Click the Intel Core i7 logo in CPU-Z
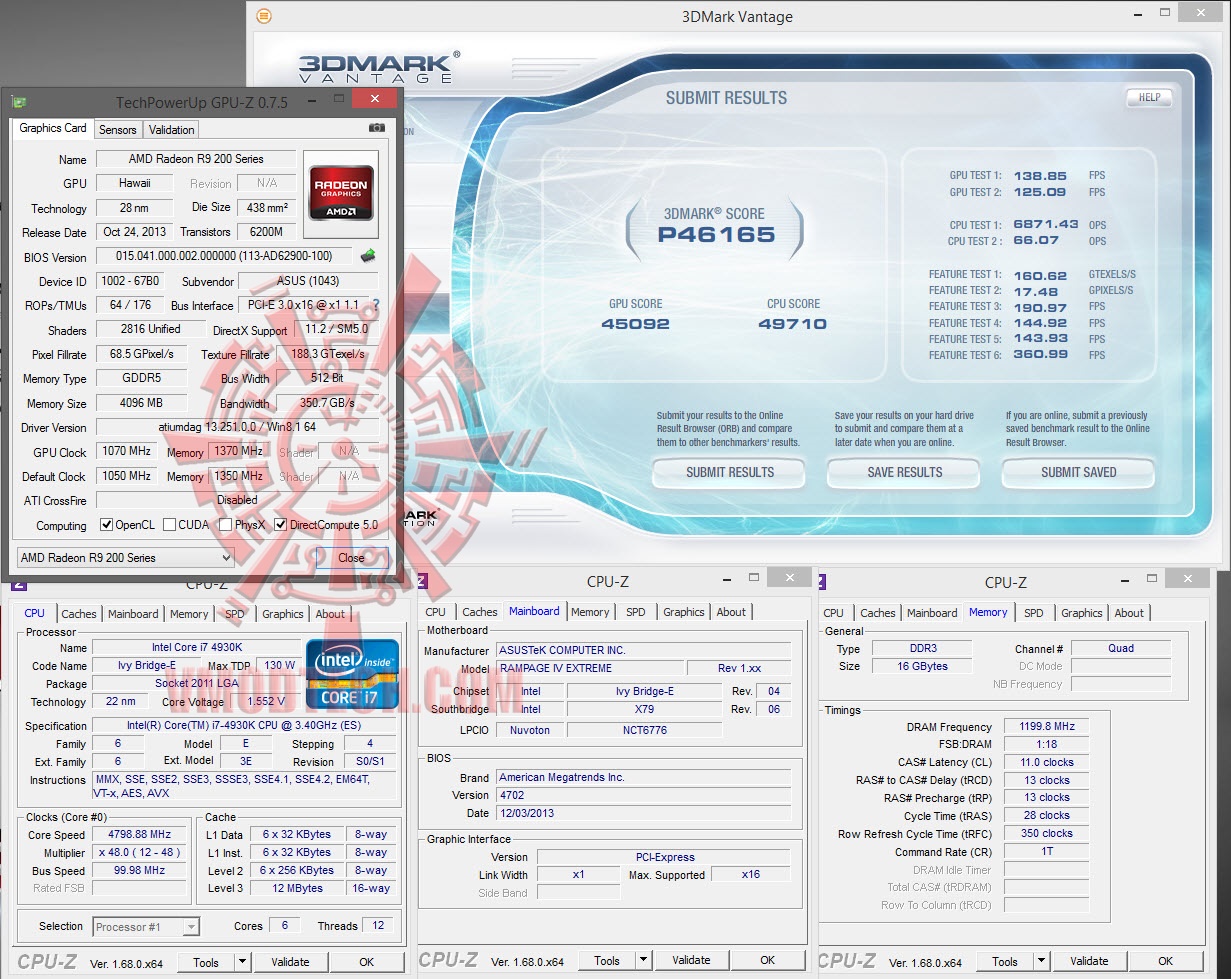 pos(352,673)
